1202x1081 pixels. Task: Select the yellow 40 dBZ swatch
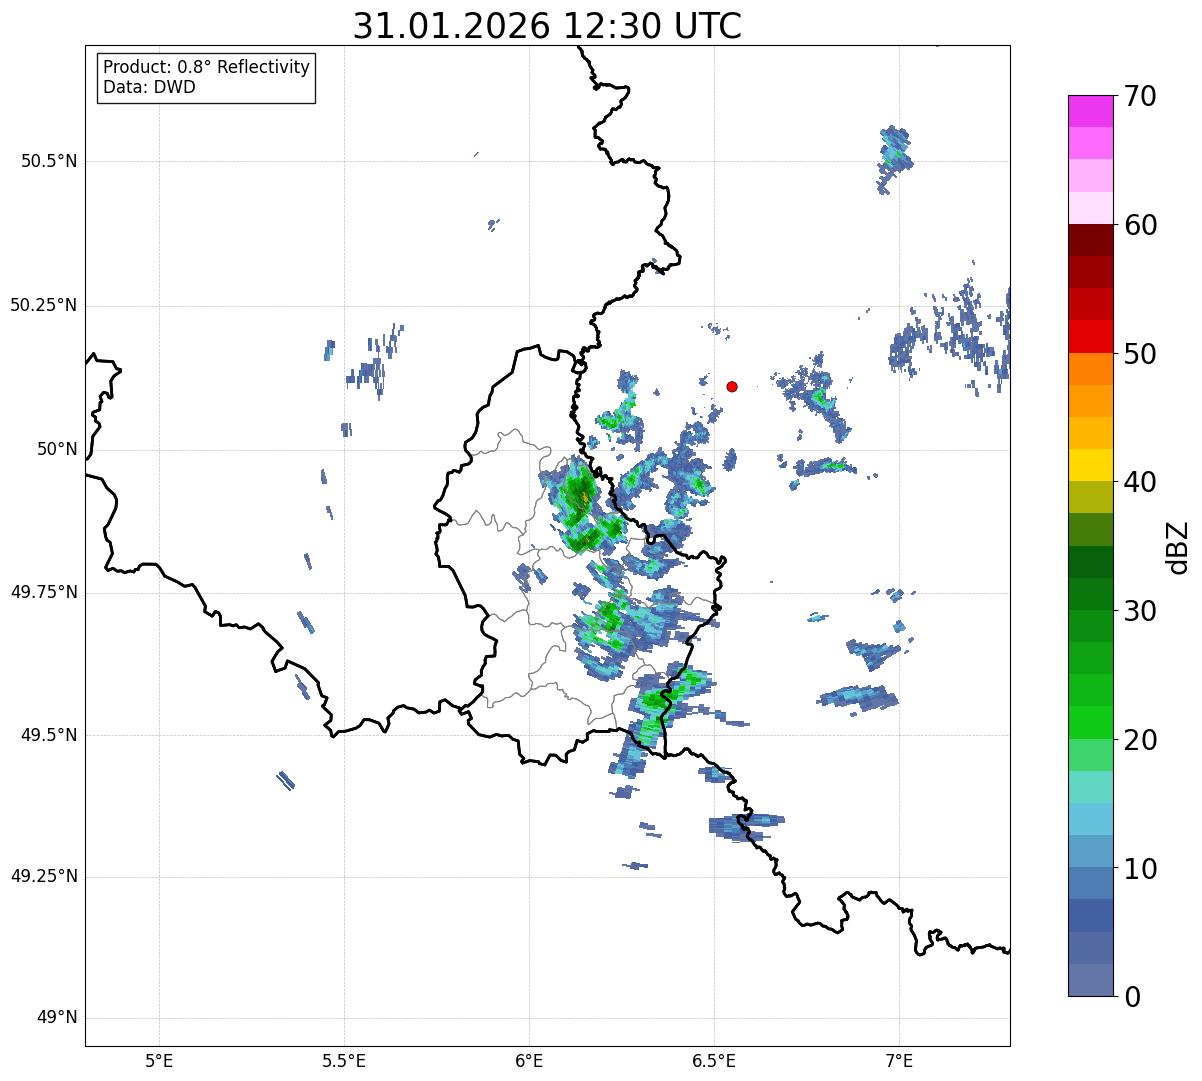pos(1090,465)
